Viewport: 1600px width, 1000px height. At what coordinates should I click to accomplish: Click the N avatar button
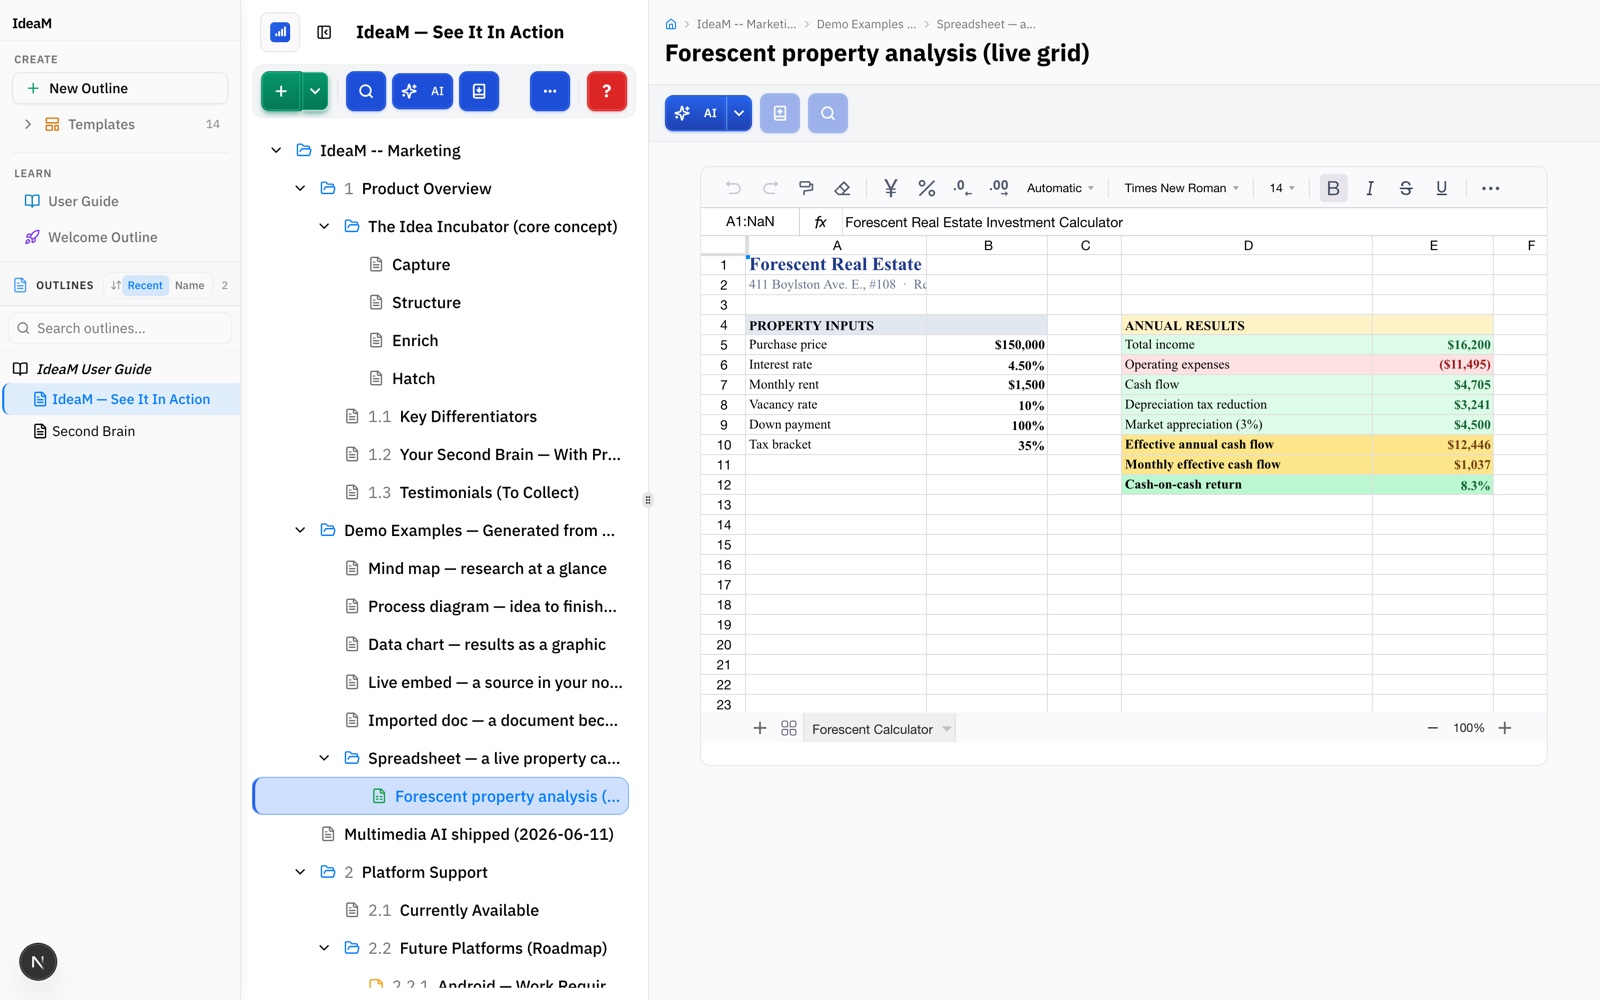[x=38, y=962]
